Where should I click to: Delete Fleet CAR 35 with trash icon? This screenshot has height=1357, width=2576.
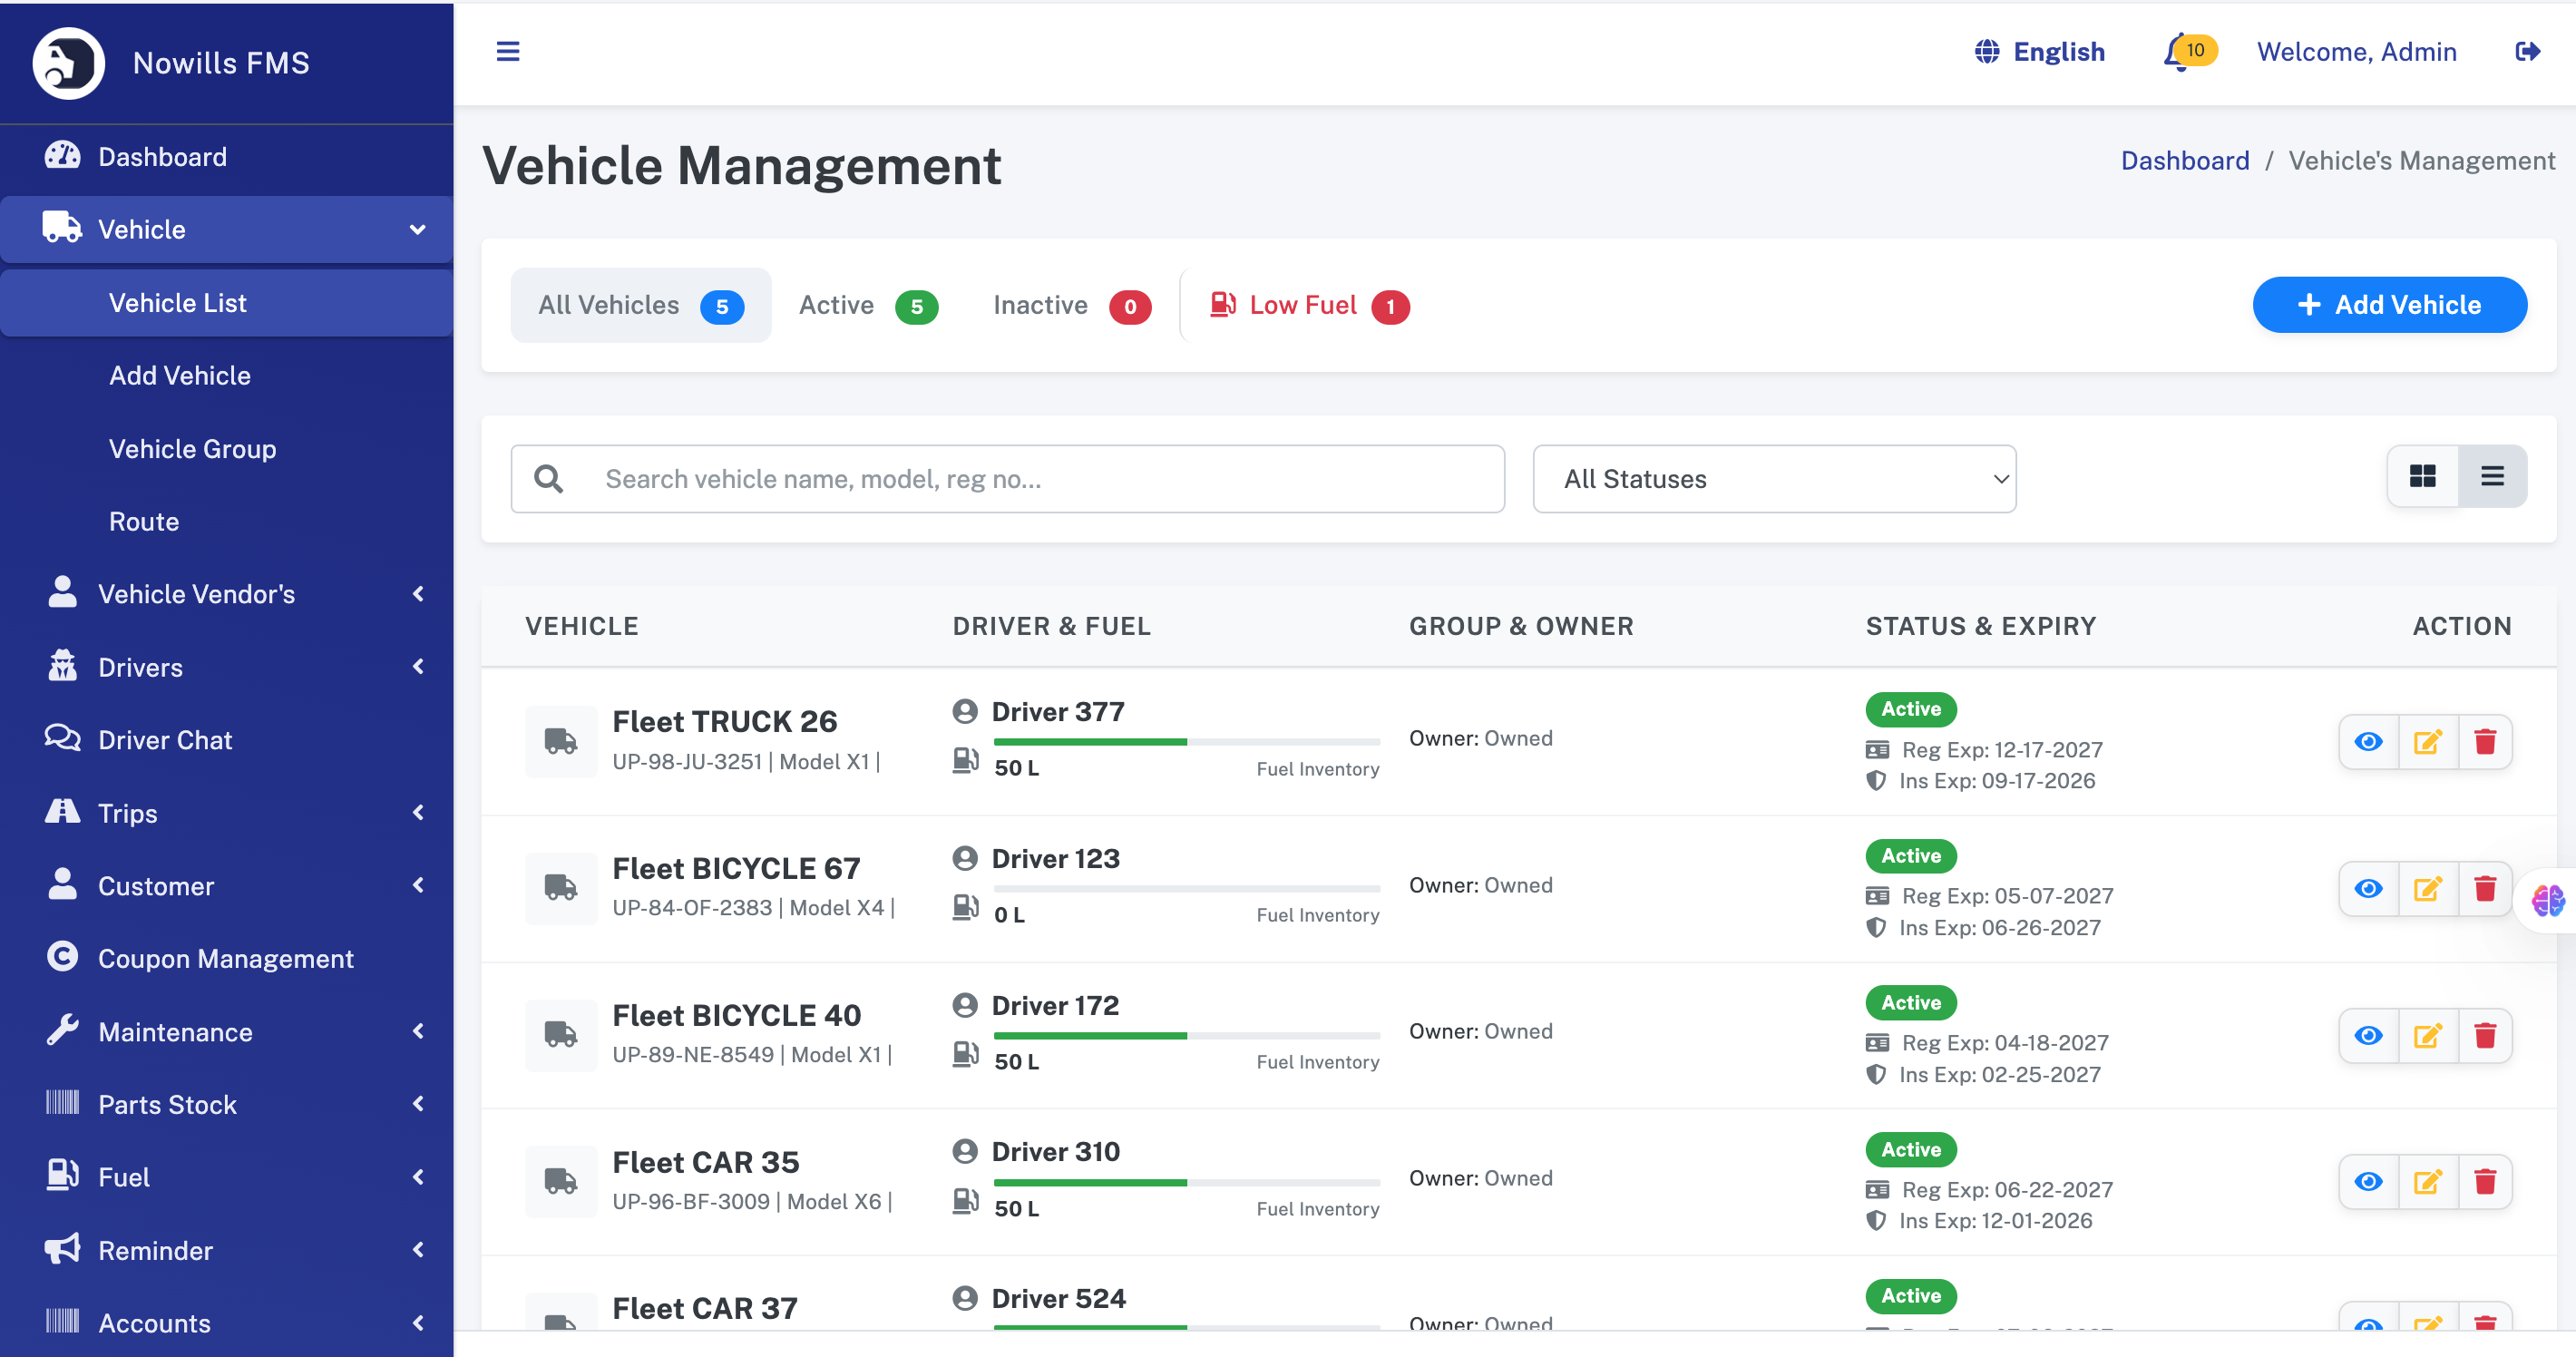tap(2485, 1182)
